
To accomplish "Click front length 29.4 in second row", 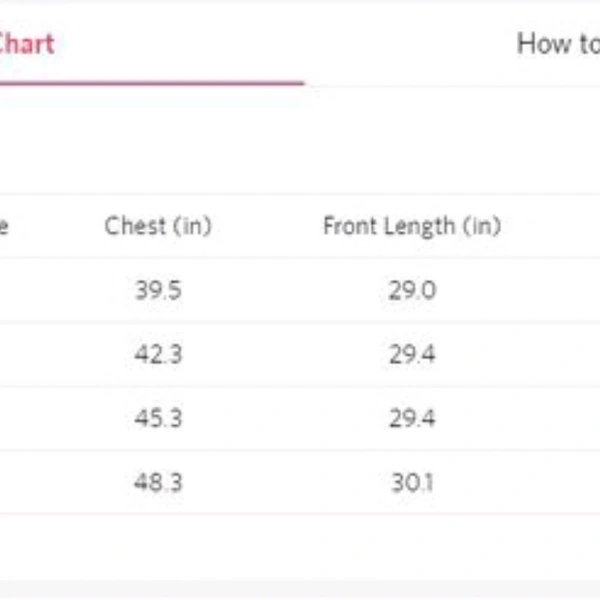I will (412, 355).
